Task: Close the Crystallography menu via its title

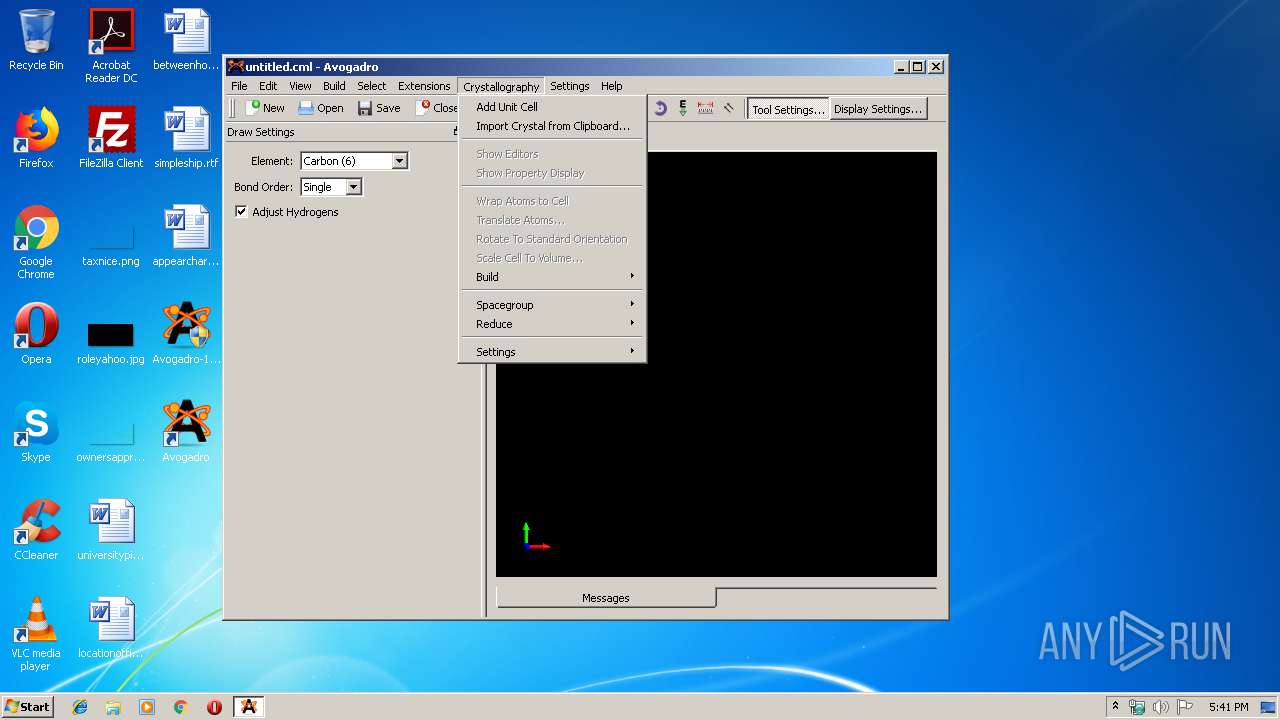Action: [x=501, y=87]
